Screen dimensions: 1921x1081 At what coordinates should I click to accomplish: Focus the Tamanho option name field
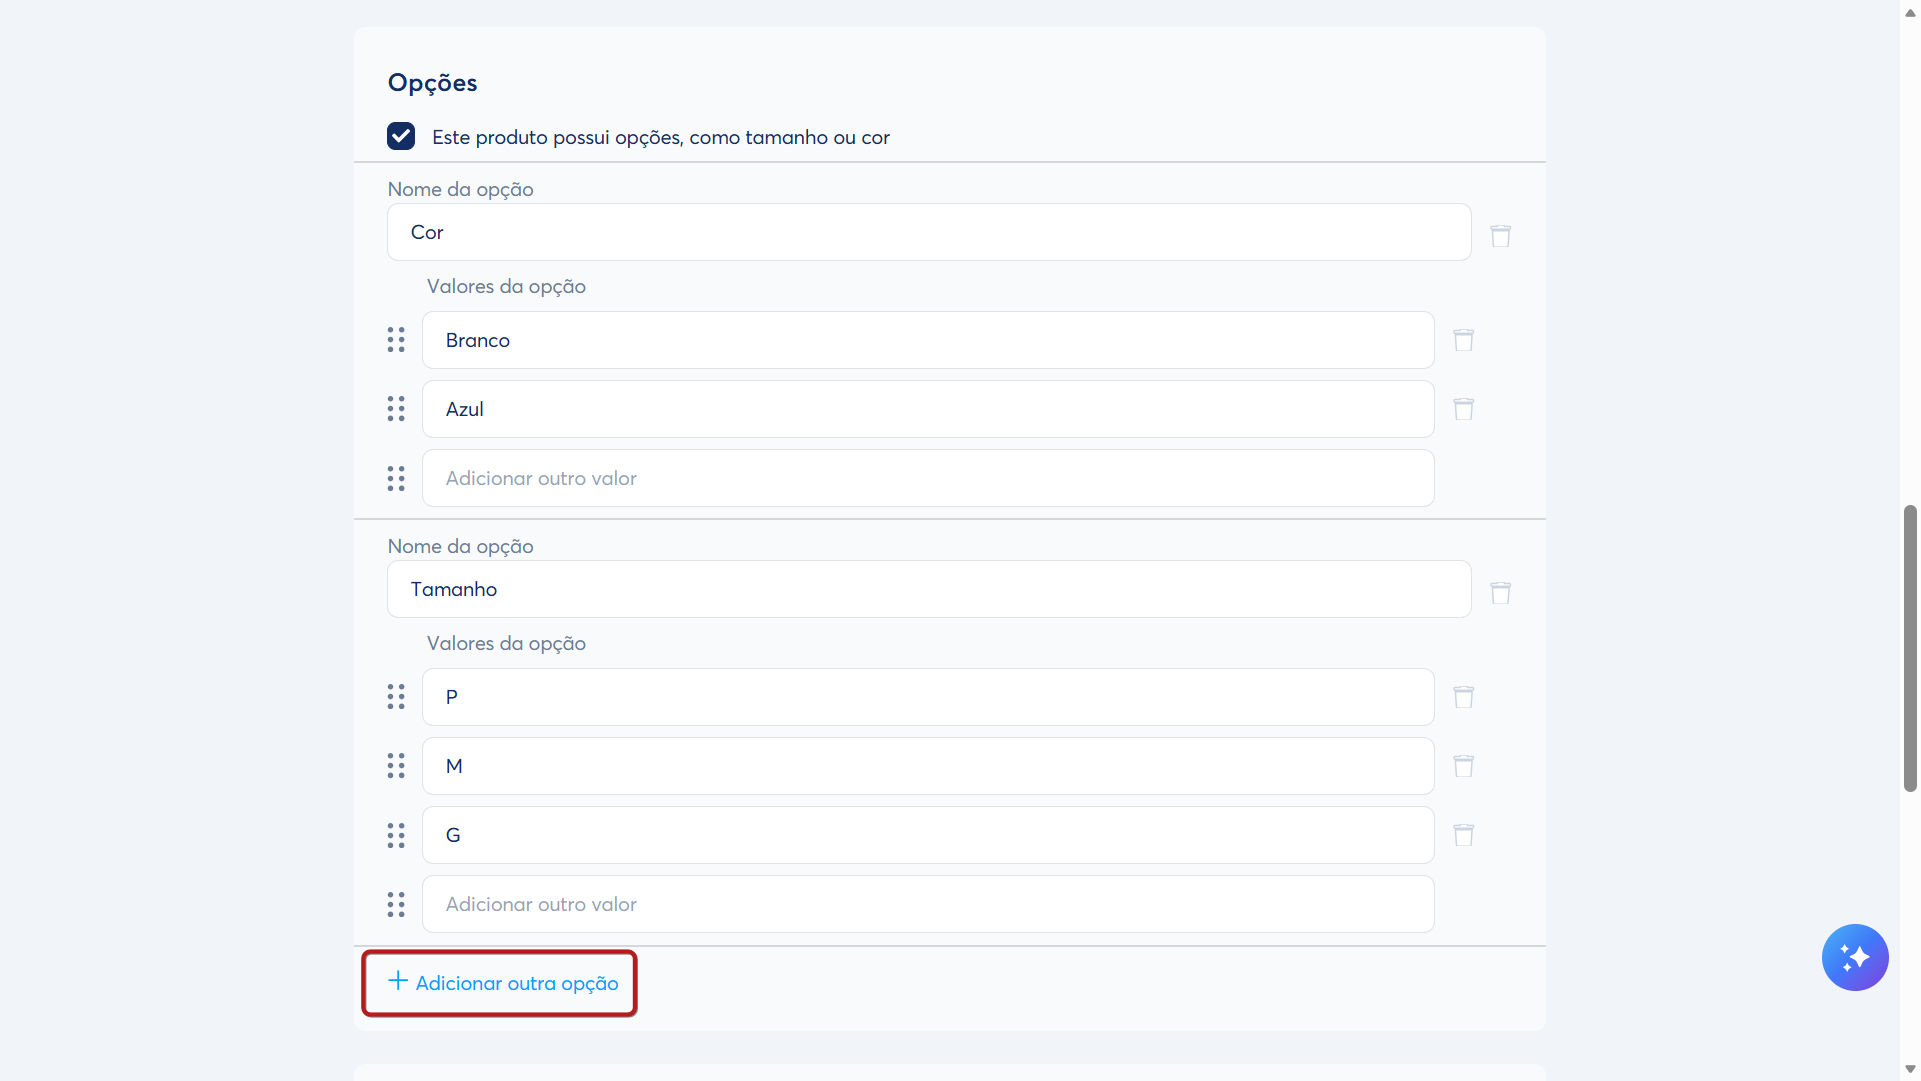coord(928,589)
